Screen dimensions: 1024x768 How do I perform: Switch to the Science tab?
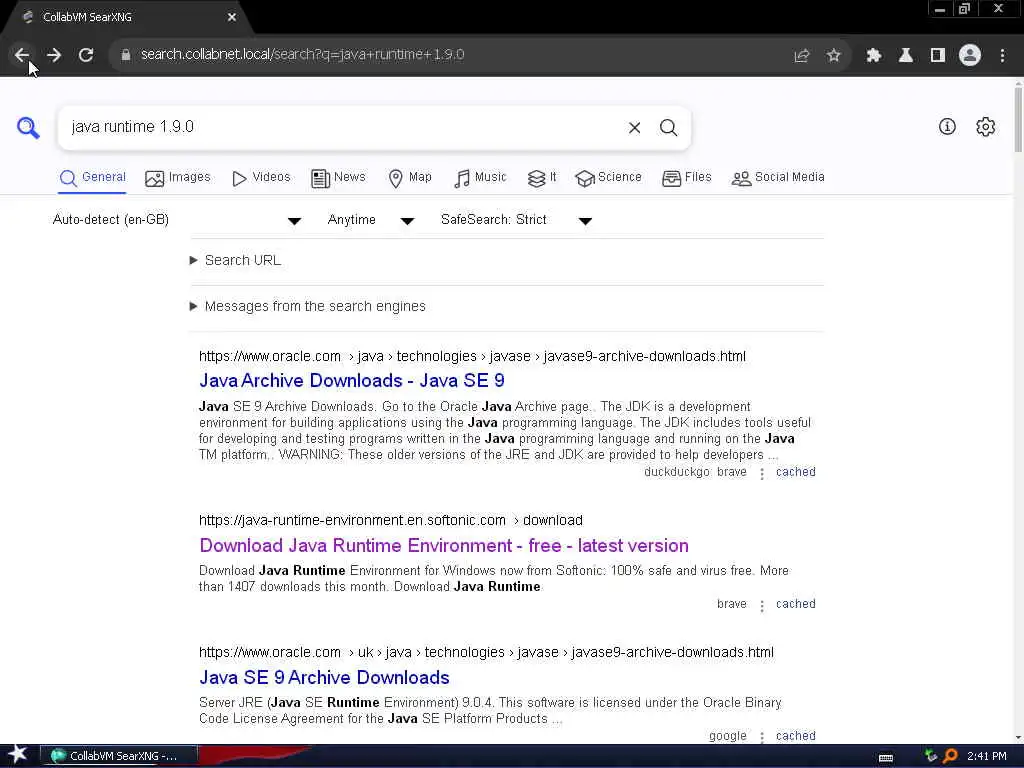[x=609, y=178]
